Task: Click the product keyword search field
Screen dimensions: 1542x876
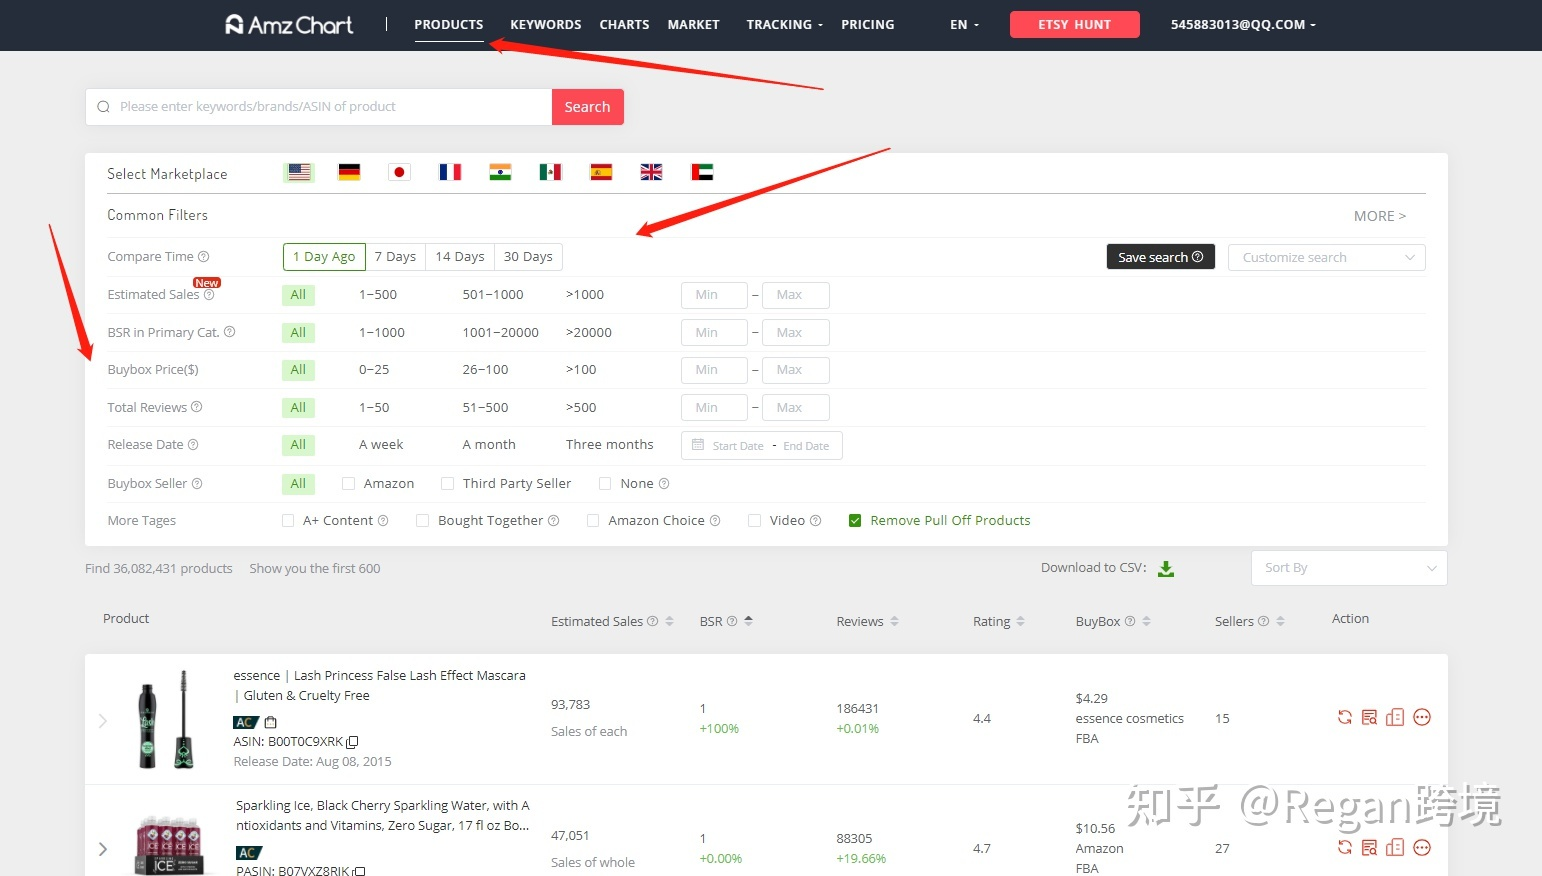Action: 319,107
